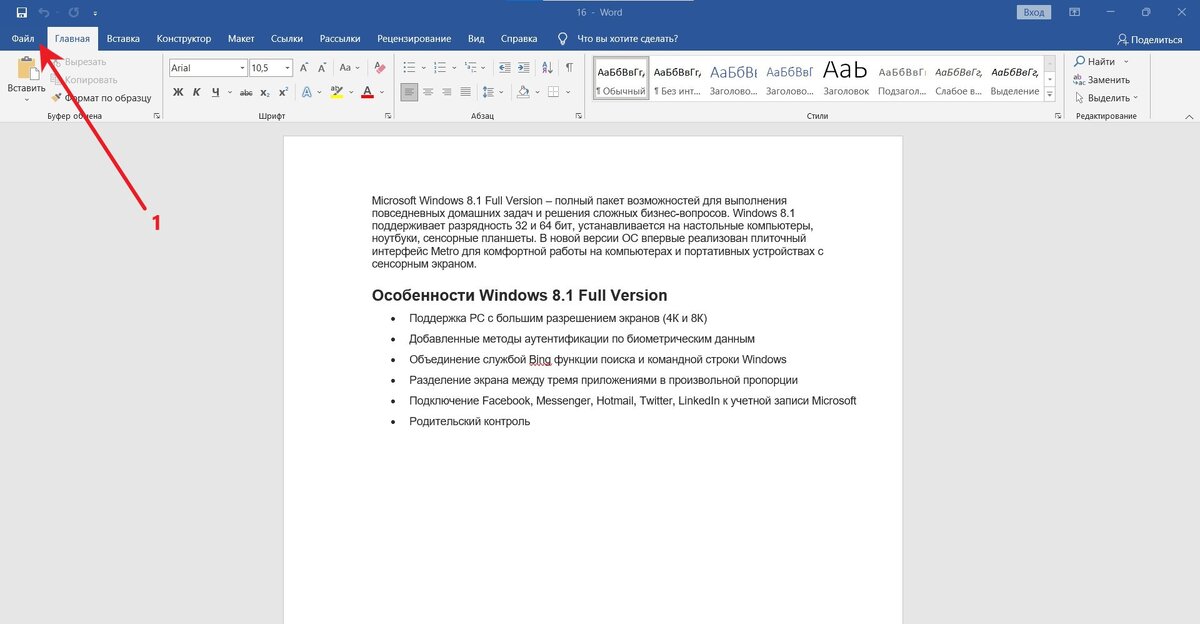The width and height of the screenshot is (1200, 624).
Task: Click the heading 'Особенности Windows 8.1 Full Version'
Action: tap(519, 295)
